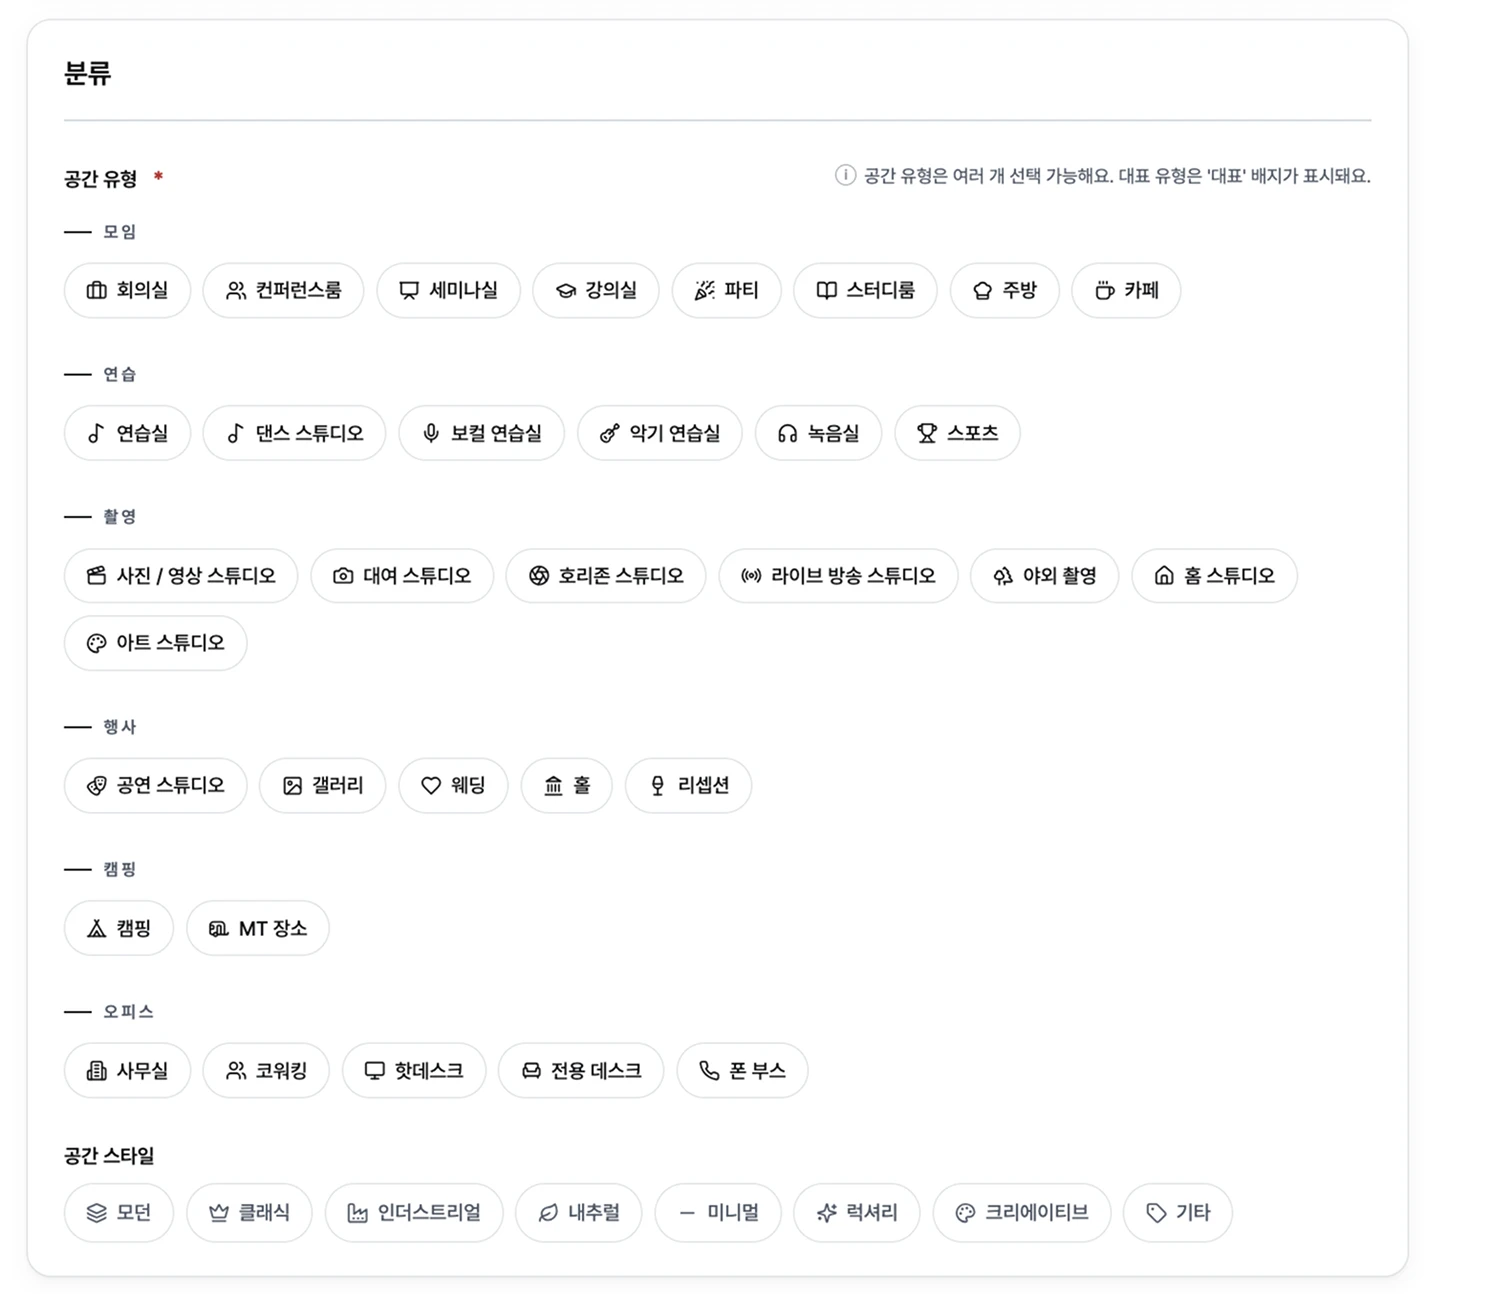Screen dimensions: 1491x1294
Task: Pick the 내추럴 space style
Action: (579, 1213)
